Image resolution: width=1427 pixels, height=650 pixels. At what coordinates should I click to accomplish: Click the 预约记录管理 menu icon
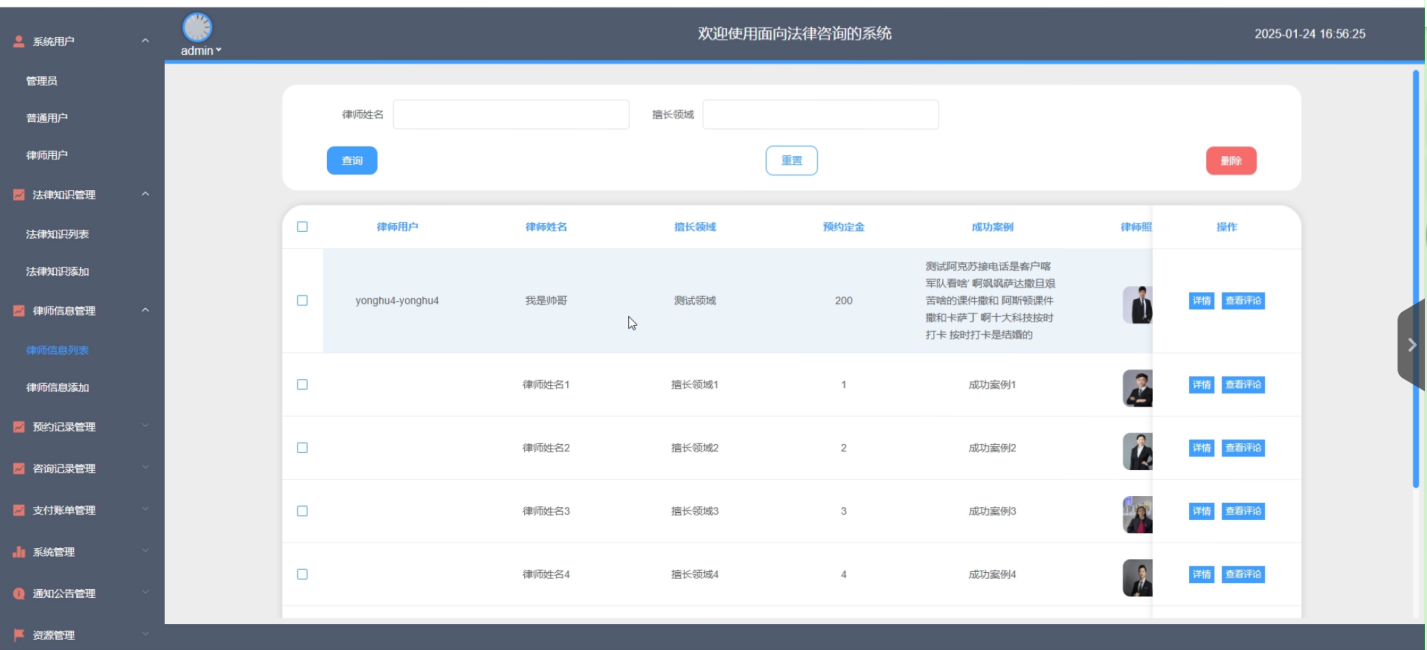18,427
